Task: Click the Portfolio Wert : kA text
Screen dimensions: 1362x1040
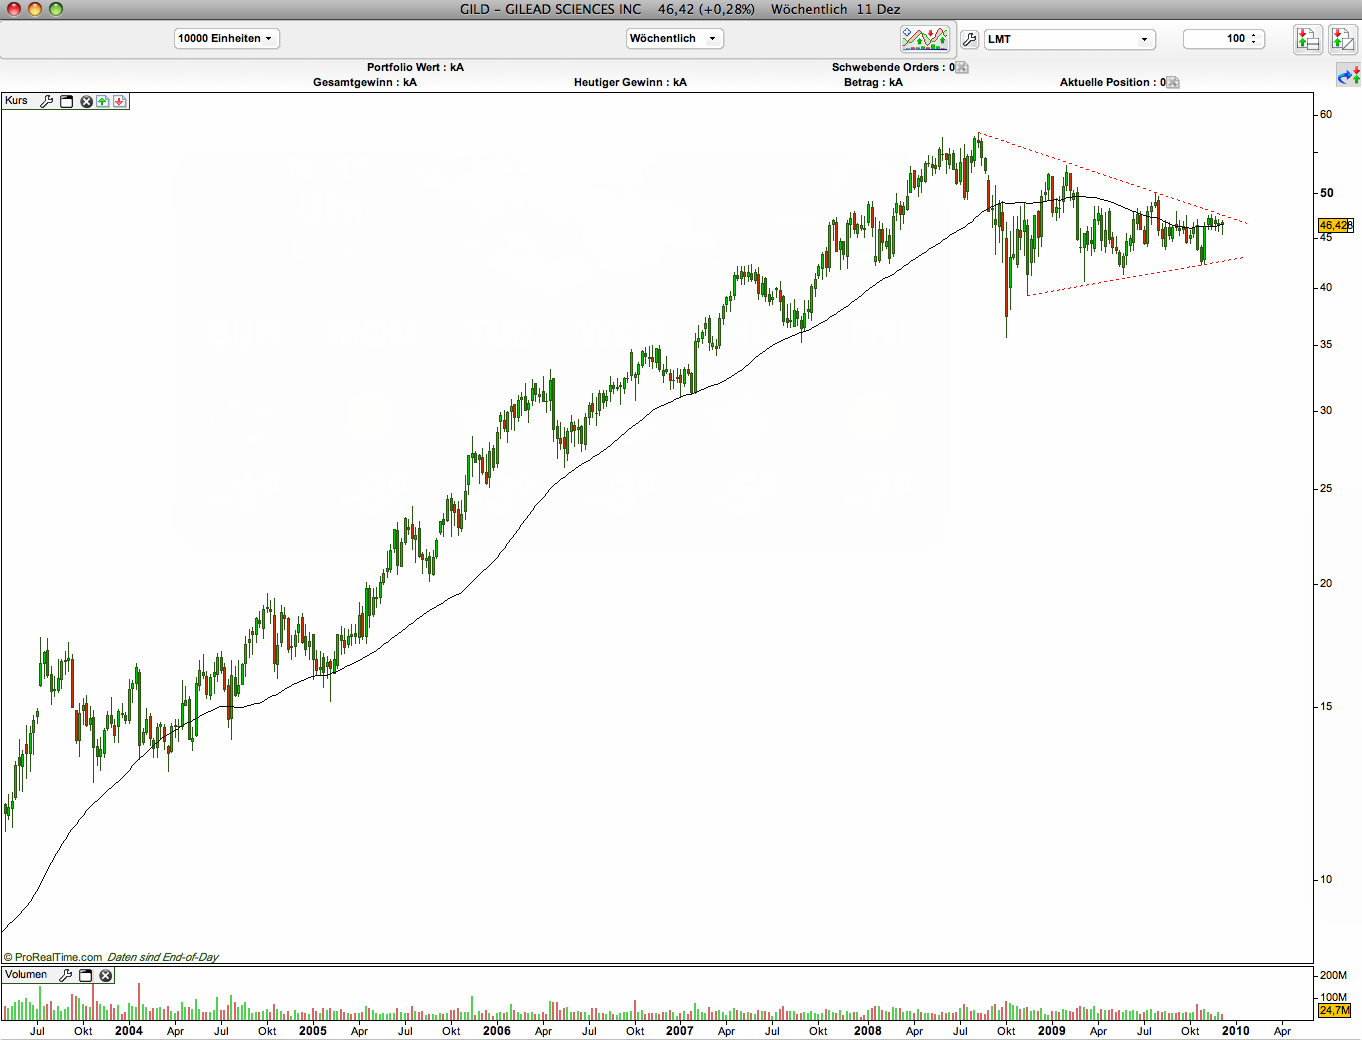Action: (x=415, y=68)
